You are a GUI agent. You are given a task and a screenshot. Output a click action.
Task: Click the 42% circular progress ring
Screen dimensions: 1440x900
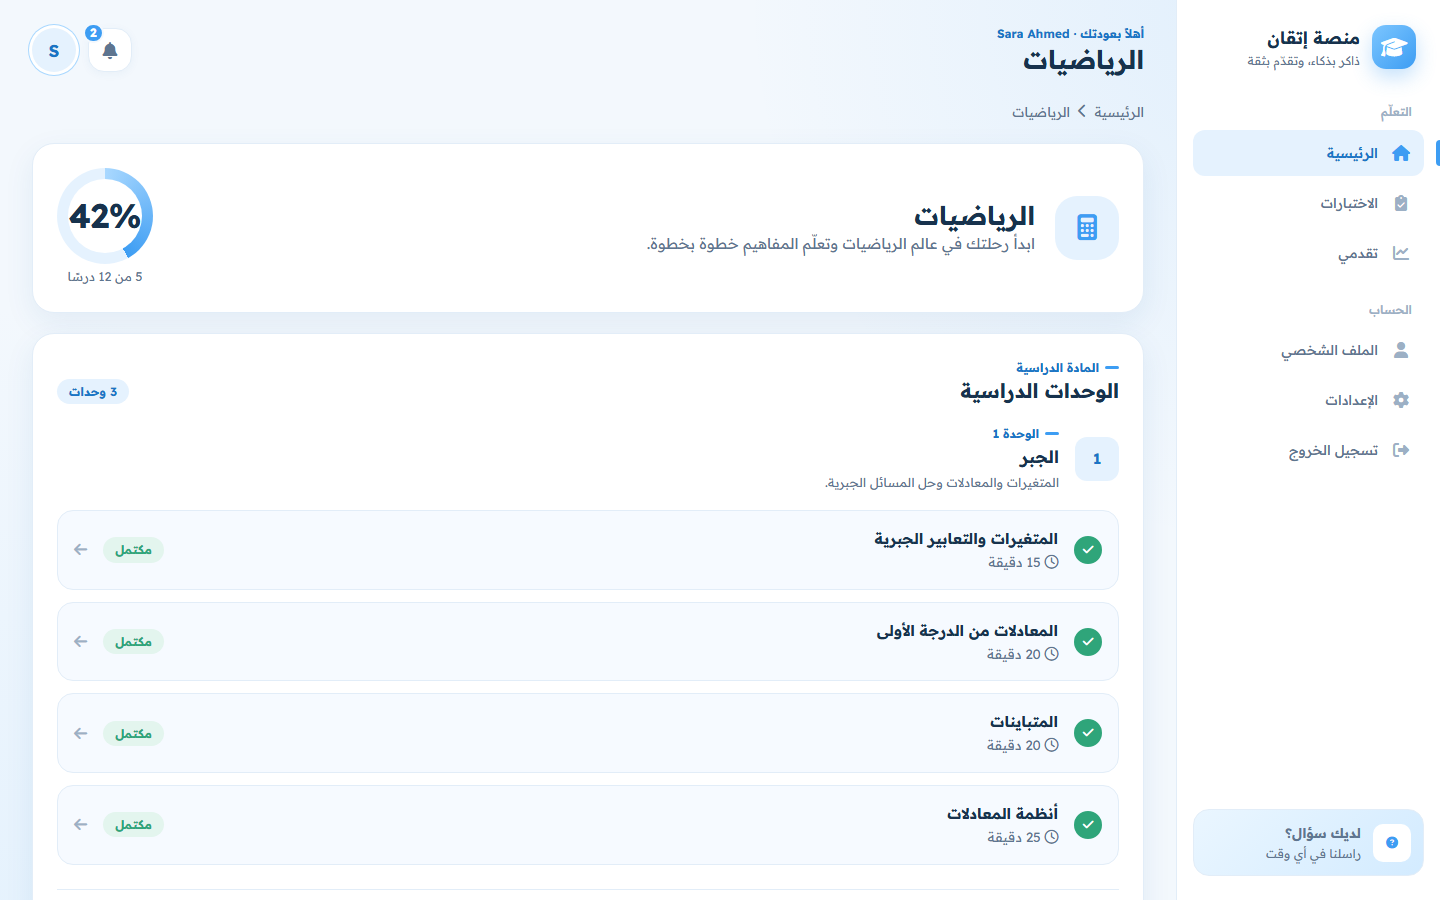point(105,216)
